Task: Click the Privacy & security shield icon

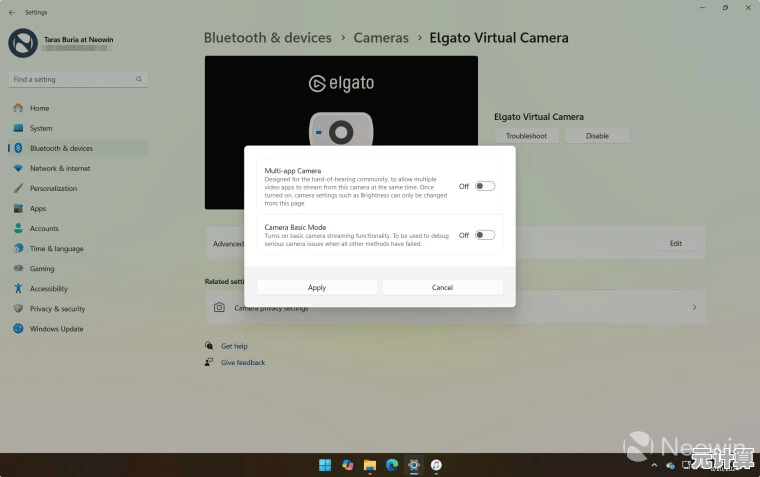Action: tap(18, 308)
